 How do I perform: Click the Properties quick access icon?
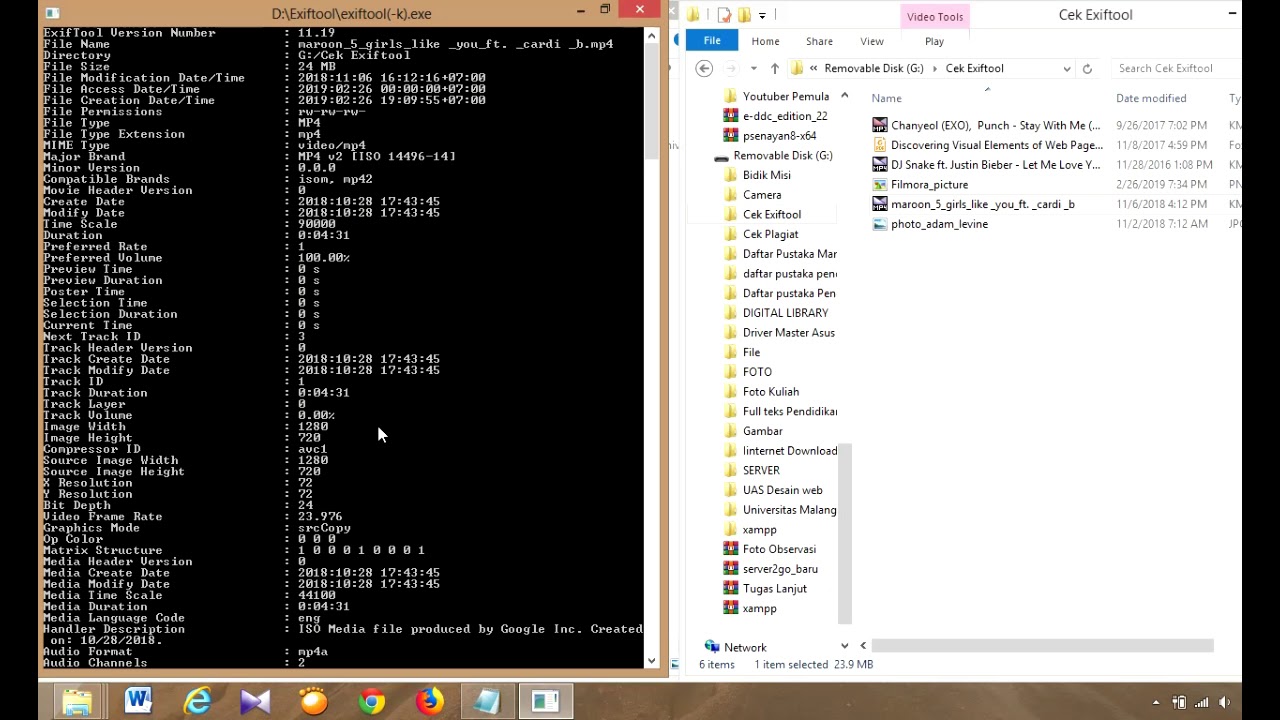tap(724, 15)
